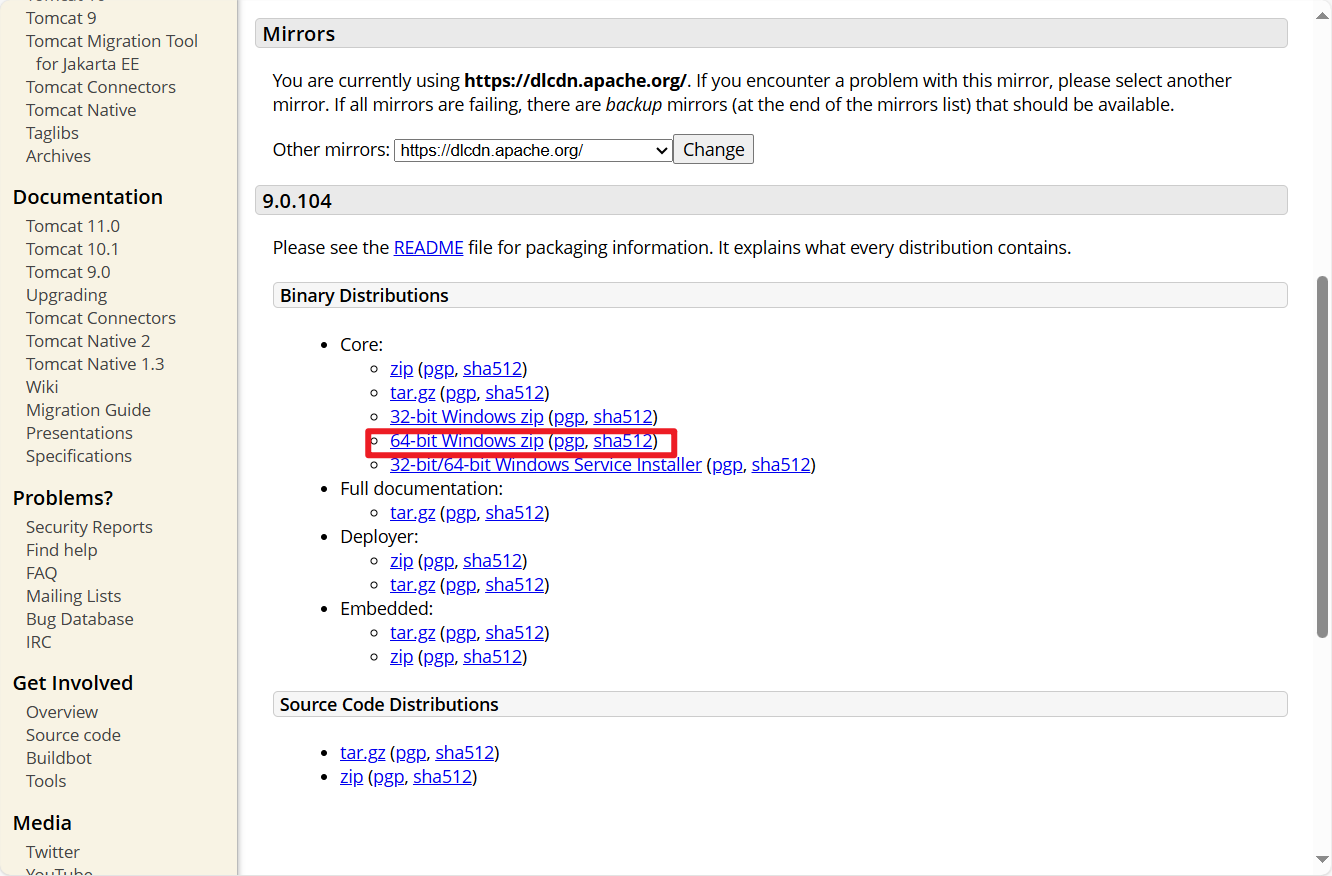Open Tomcat Migration Tool for Jakarta EE
1332x876 pixels.
click(x=112, y=52)
